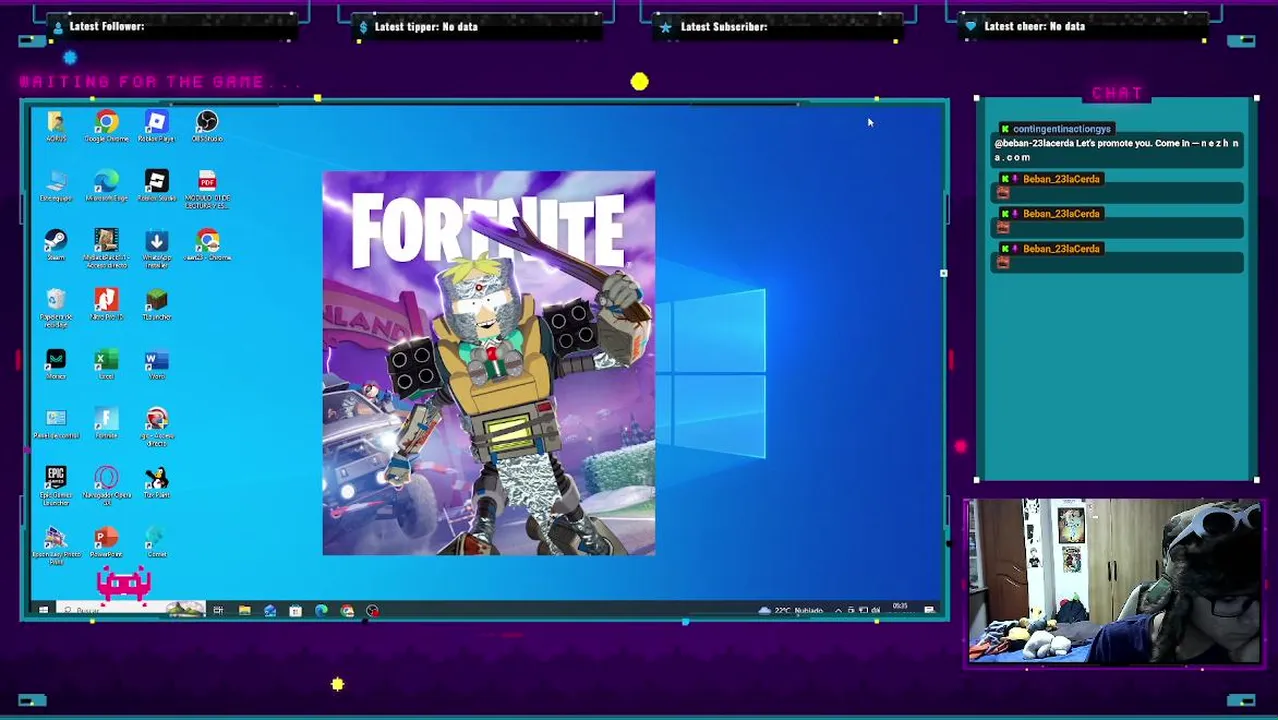Select the contingentnactiongye chat username
Image resolution: width=1278 pixels, height=720 pixels.
pyautogui.click(x=1061, y=129)
